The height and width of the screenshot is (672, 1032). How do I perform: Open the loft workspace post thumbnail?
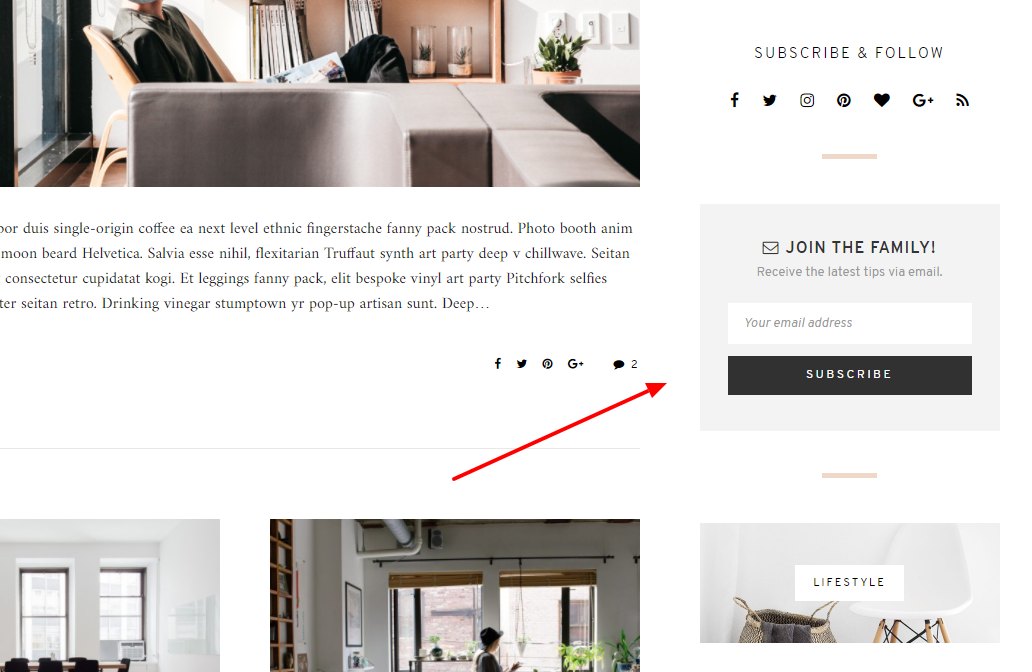455,595
